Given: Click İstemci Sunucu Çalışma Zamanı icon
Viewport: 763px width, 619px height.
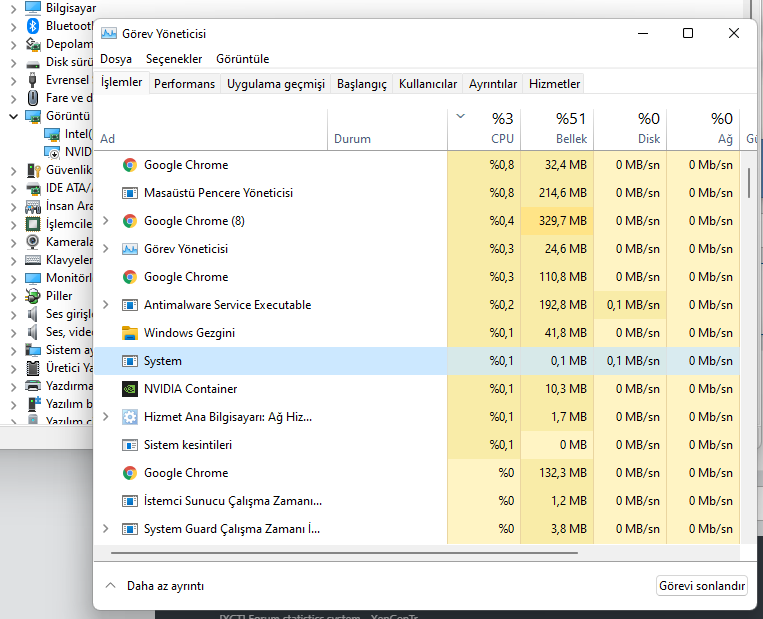Looking at the screenshot, I should point(129,501).
